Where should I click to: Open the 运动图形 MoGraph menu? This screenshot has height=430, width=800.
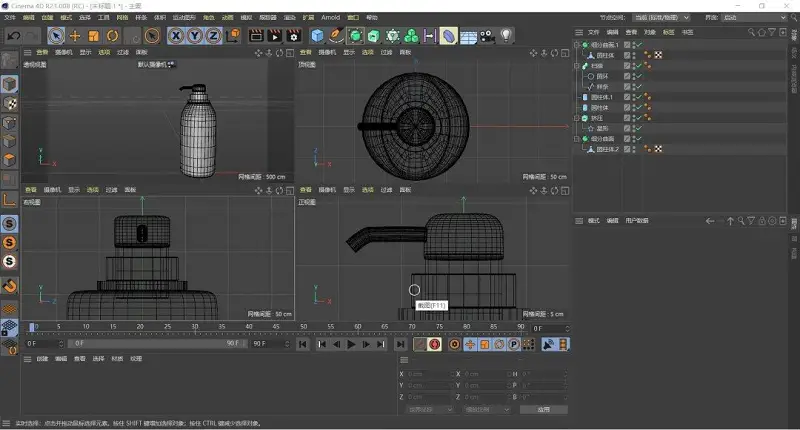pos(184,17)
